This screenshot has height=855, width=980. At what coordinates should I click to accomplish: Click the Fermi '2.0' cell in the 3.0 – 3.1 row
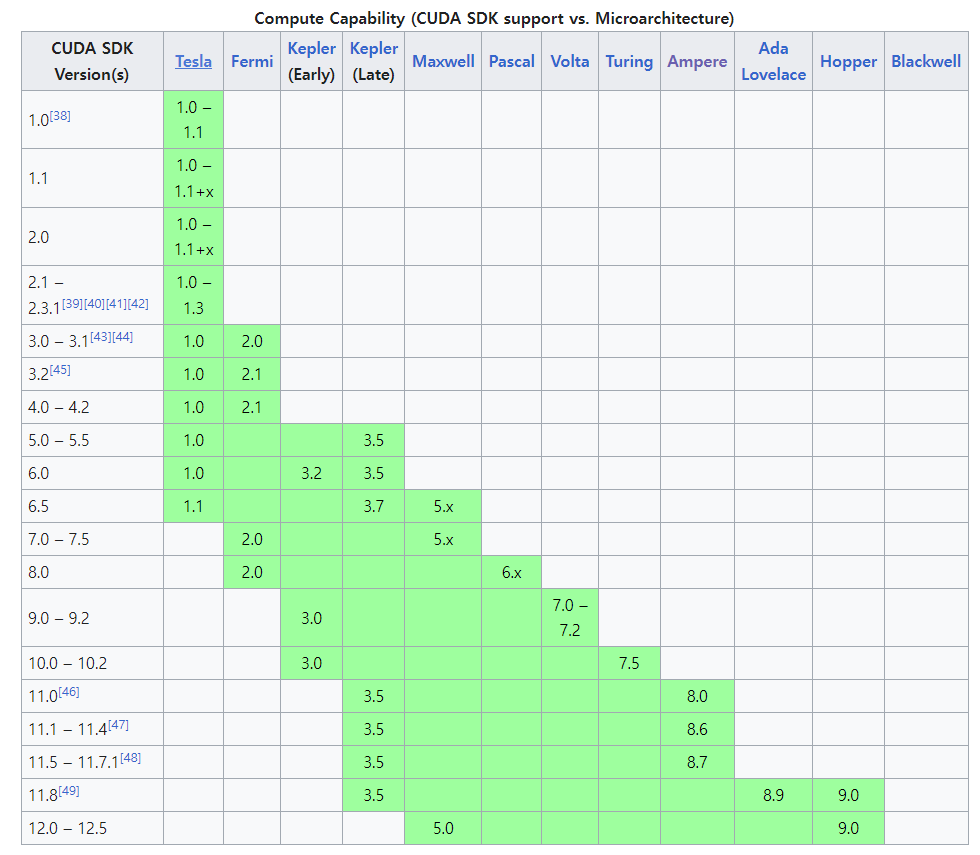pyautogui.click(x=252, y=341)
